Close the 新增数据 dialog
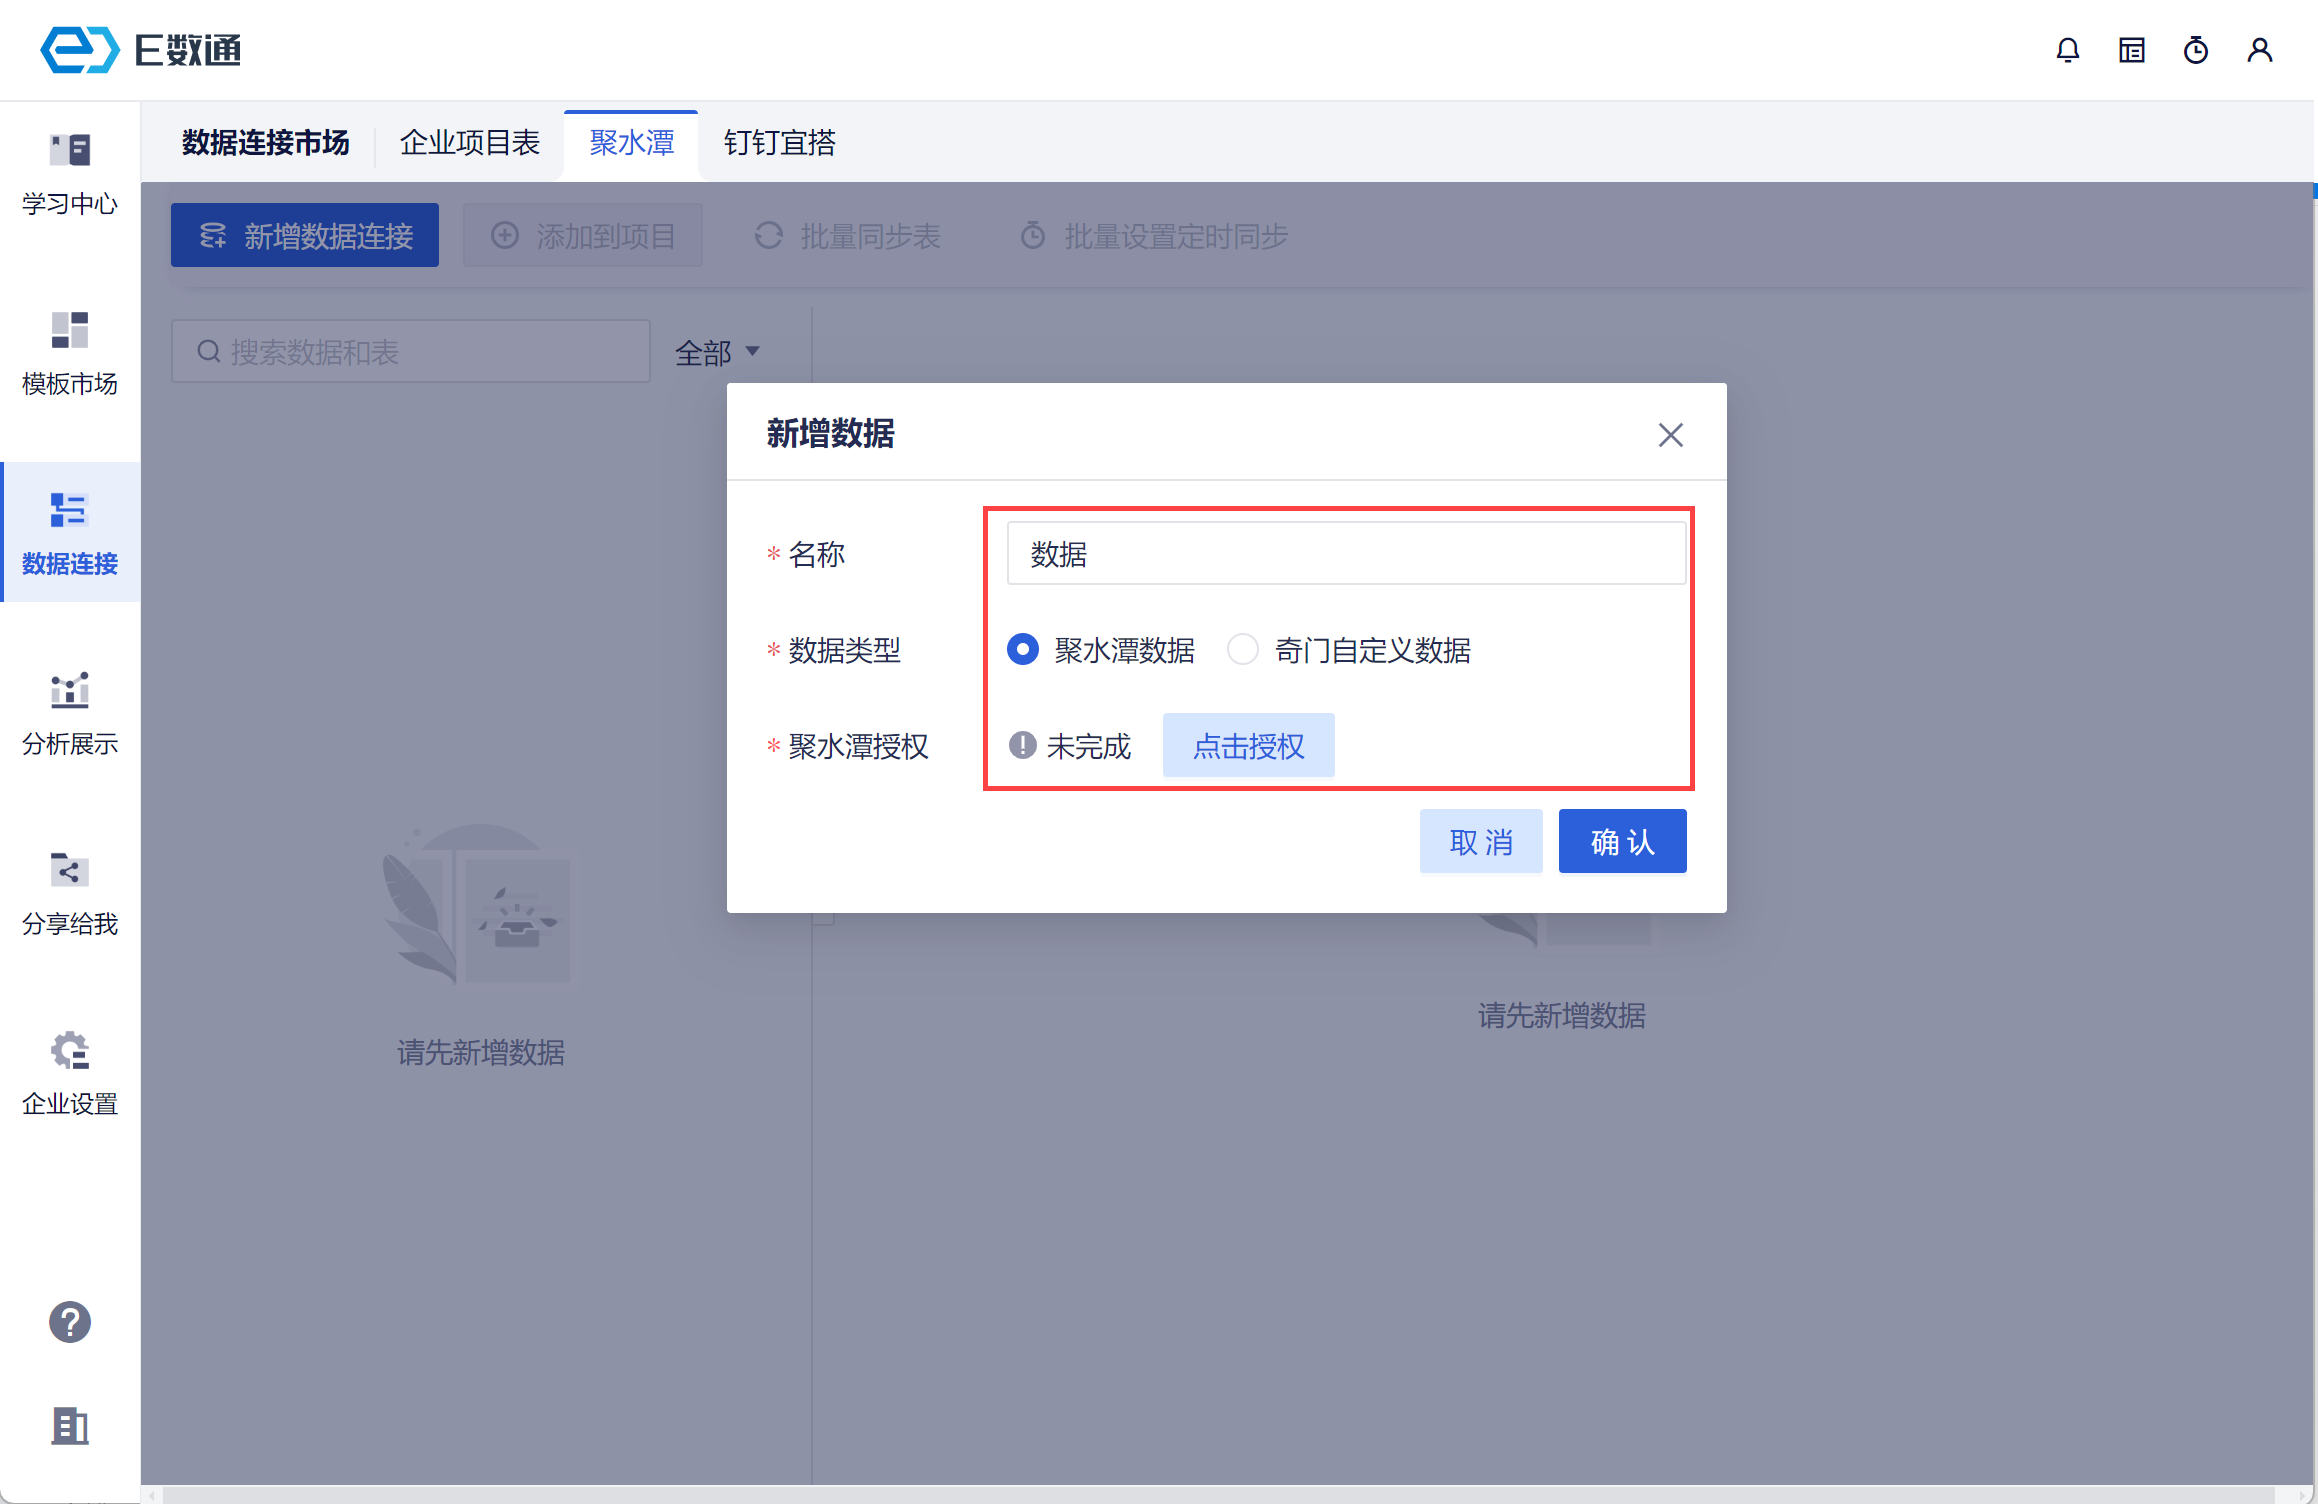 [x=1670, y=435]
